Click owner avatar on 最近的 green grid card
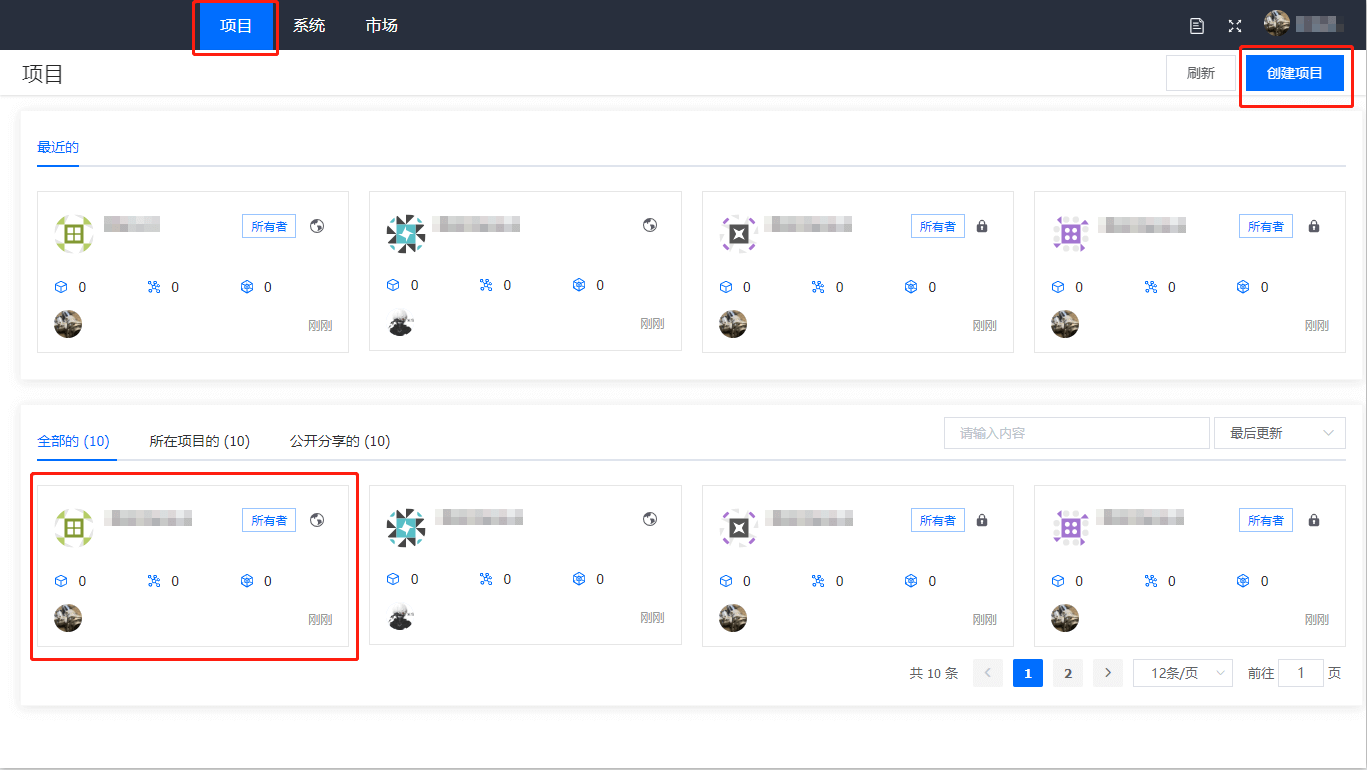Image resolution: width=1367 pixels, height=770 pixels. click(x=68, y=324)
